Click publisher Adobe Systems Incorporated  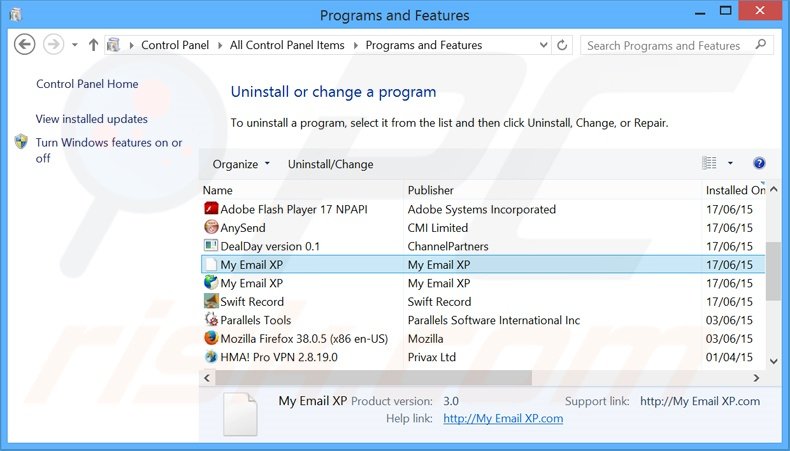(482, 209)
